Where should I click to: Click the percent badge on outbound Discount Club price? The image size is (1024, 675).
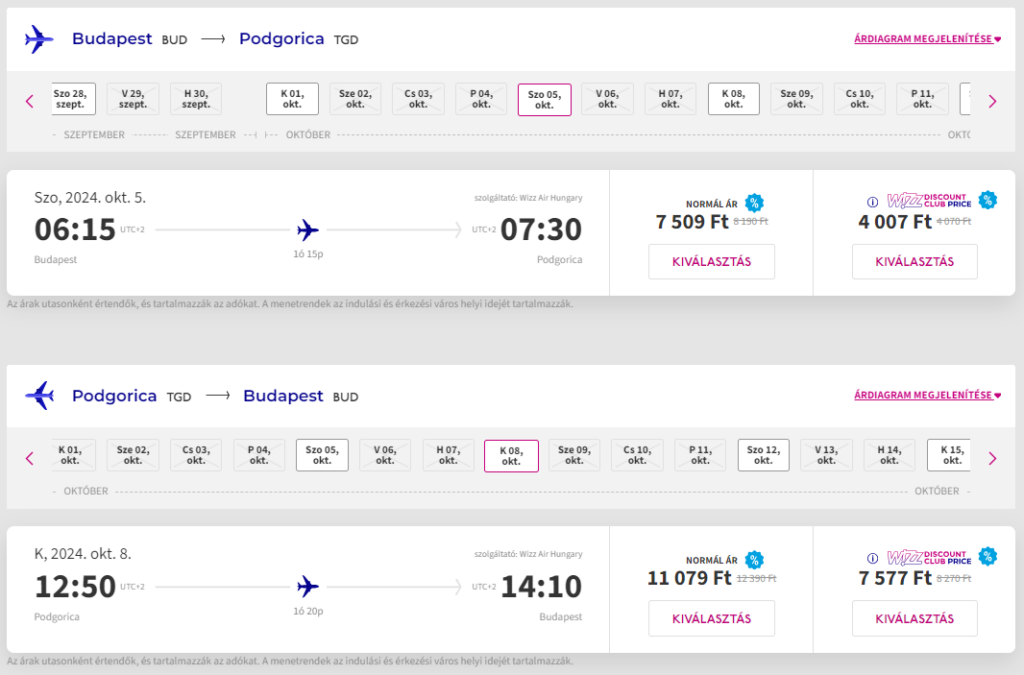coord(988,200)
